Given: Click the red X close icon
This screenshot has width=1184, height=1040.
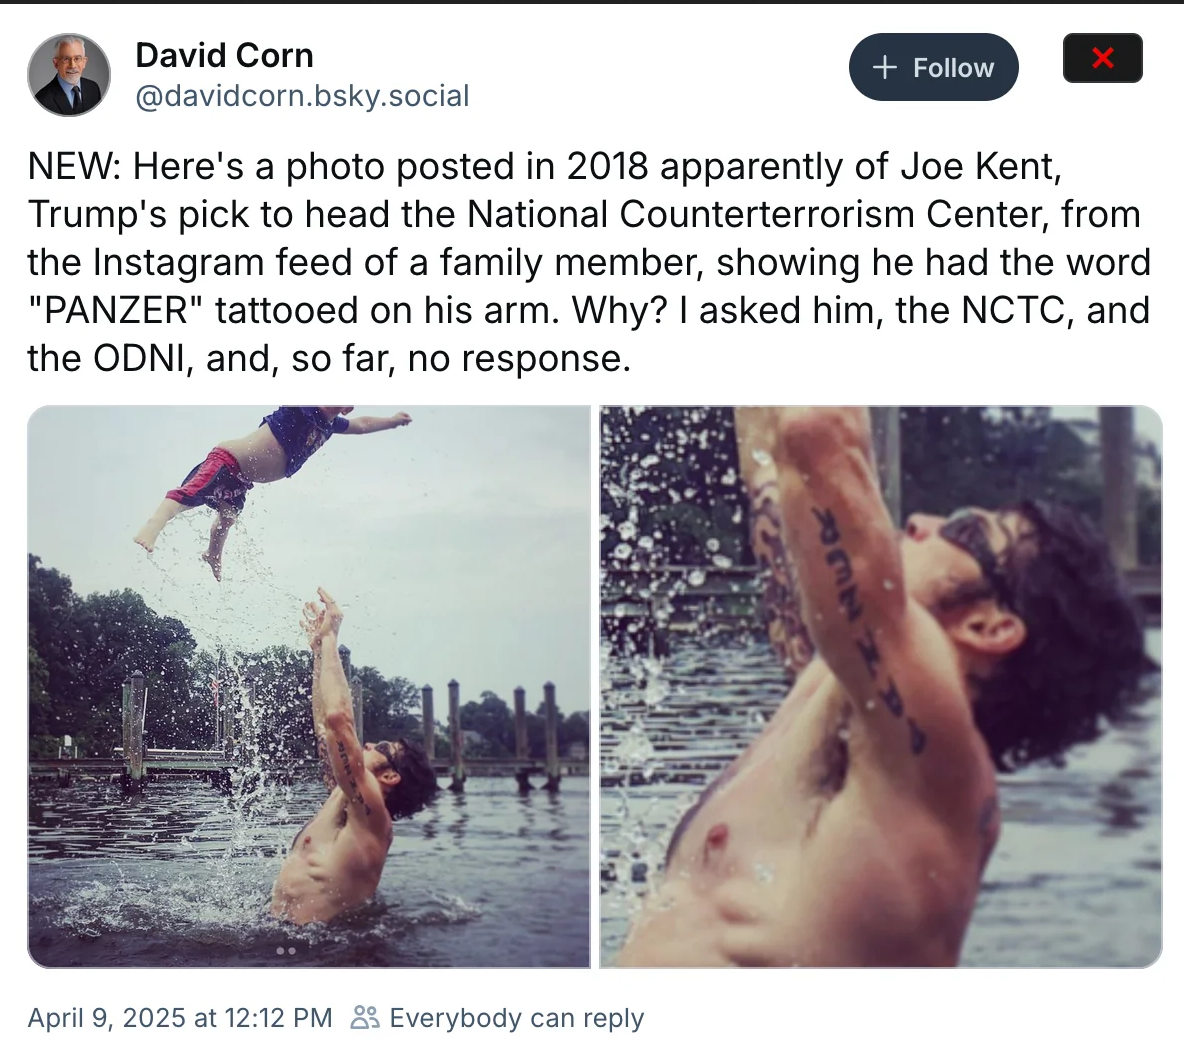Looking at the screenshot, I should (x=1102, y=58).
